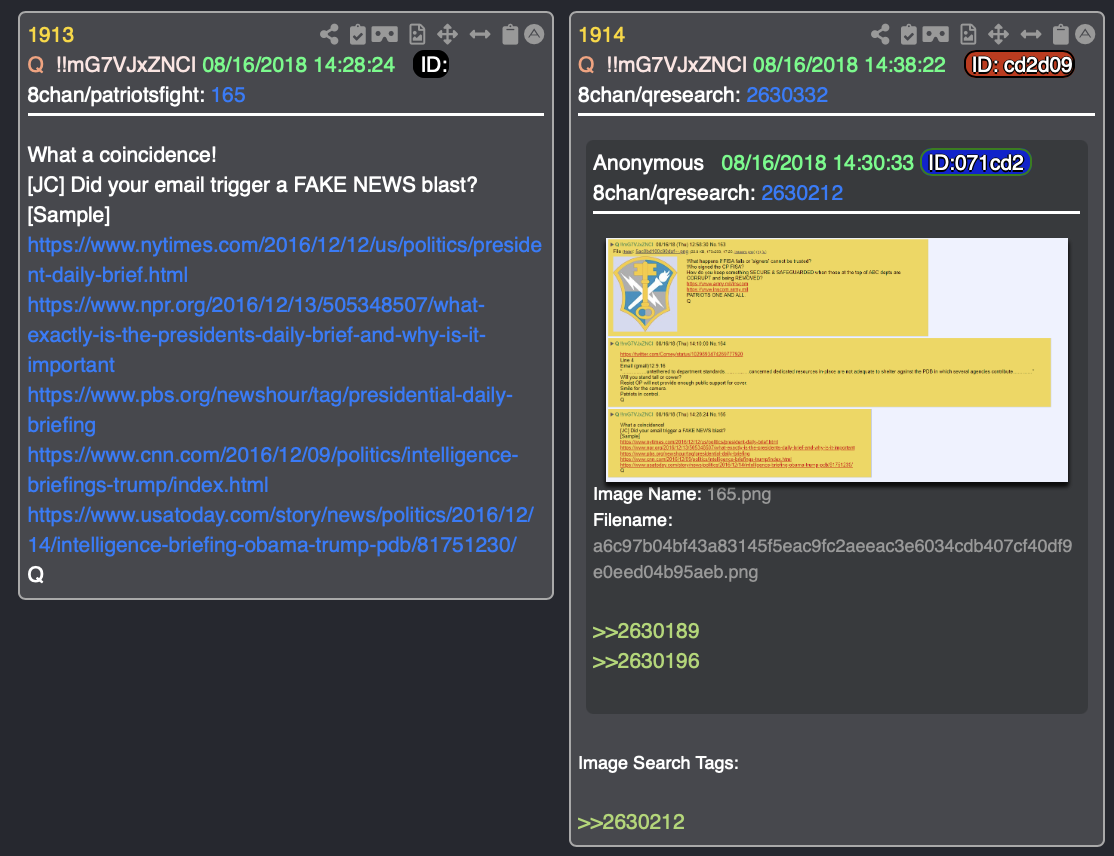1114x856 pixels.
Task: Open patriotsfight post number 165 link
Action: 228,94
